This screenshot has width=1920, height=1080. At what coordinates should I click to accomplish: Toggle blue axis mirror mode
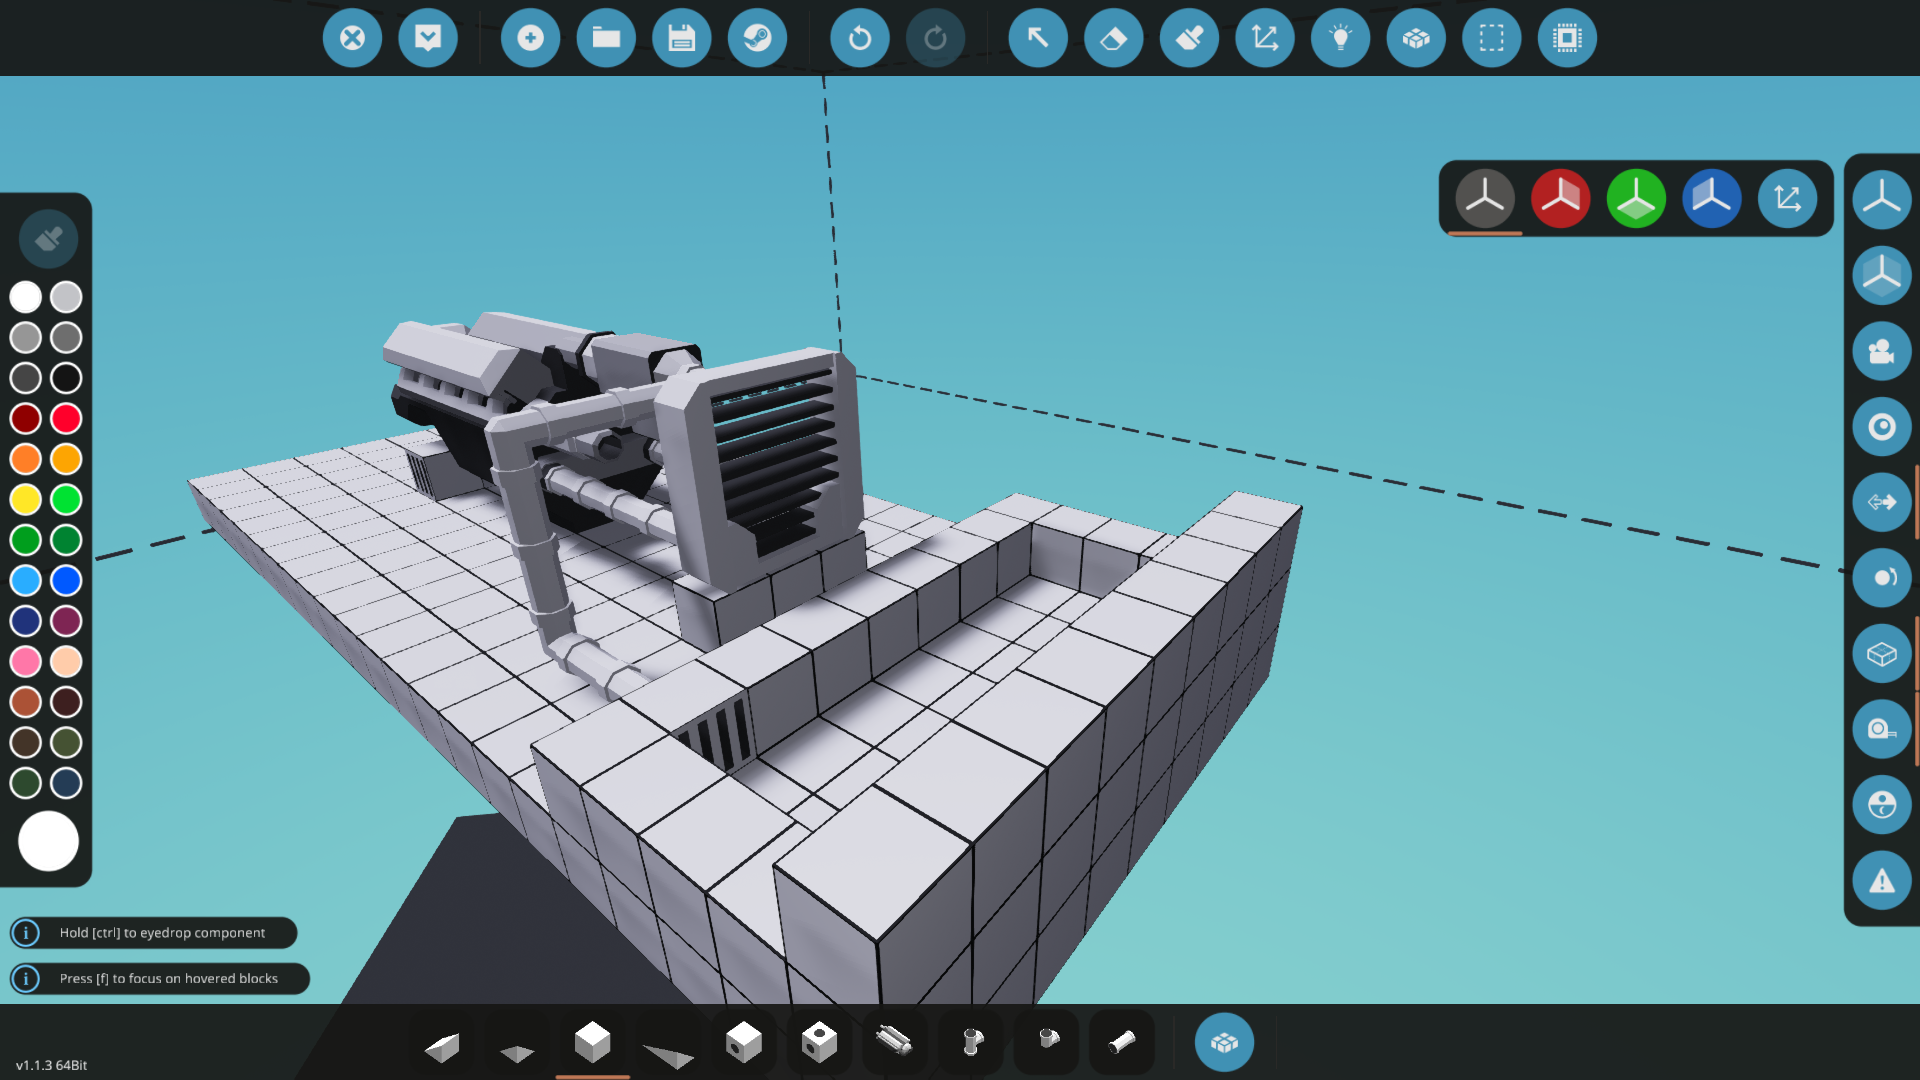tap(1711, 198)
